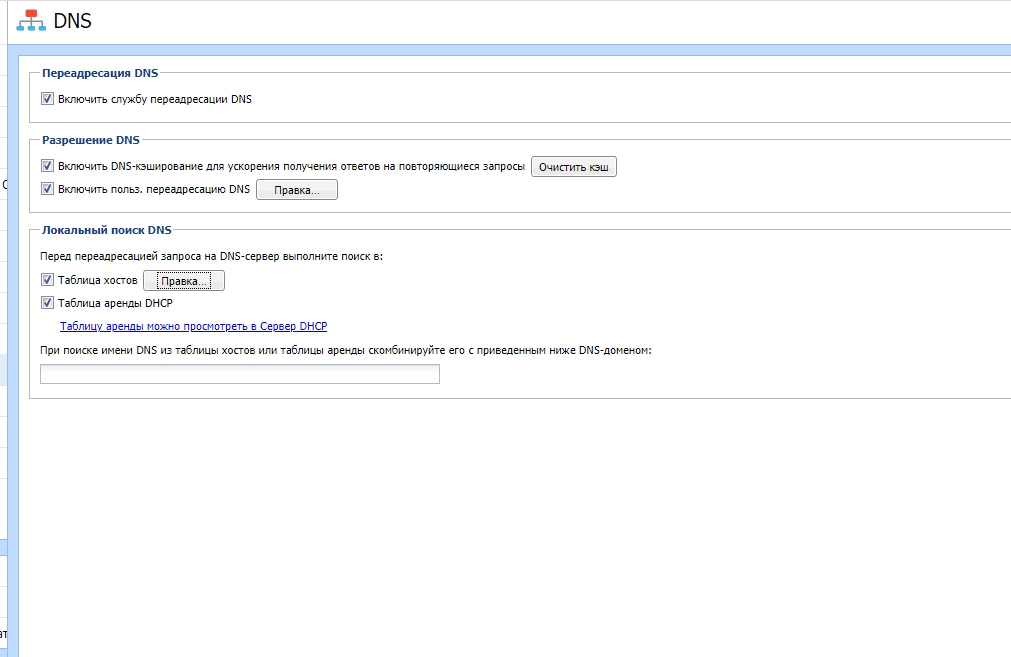Click the DNS page title text

[x=72, y=21]
